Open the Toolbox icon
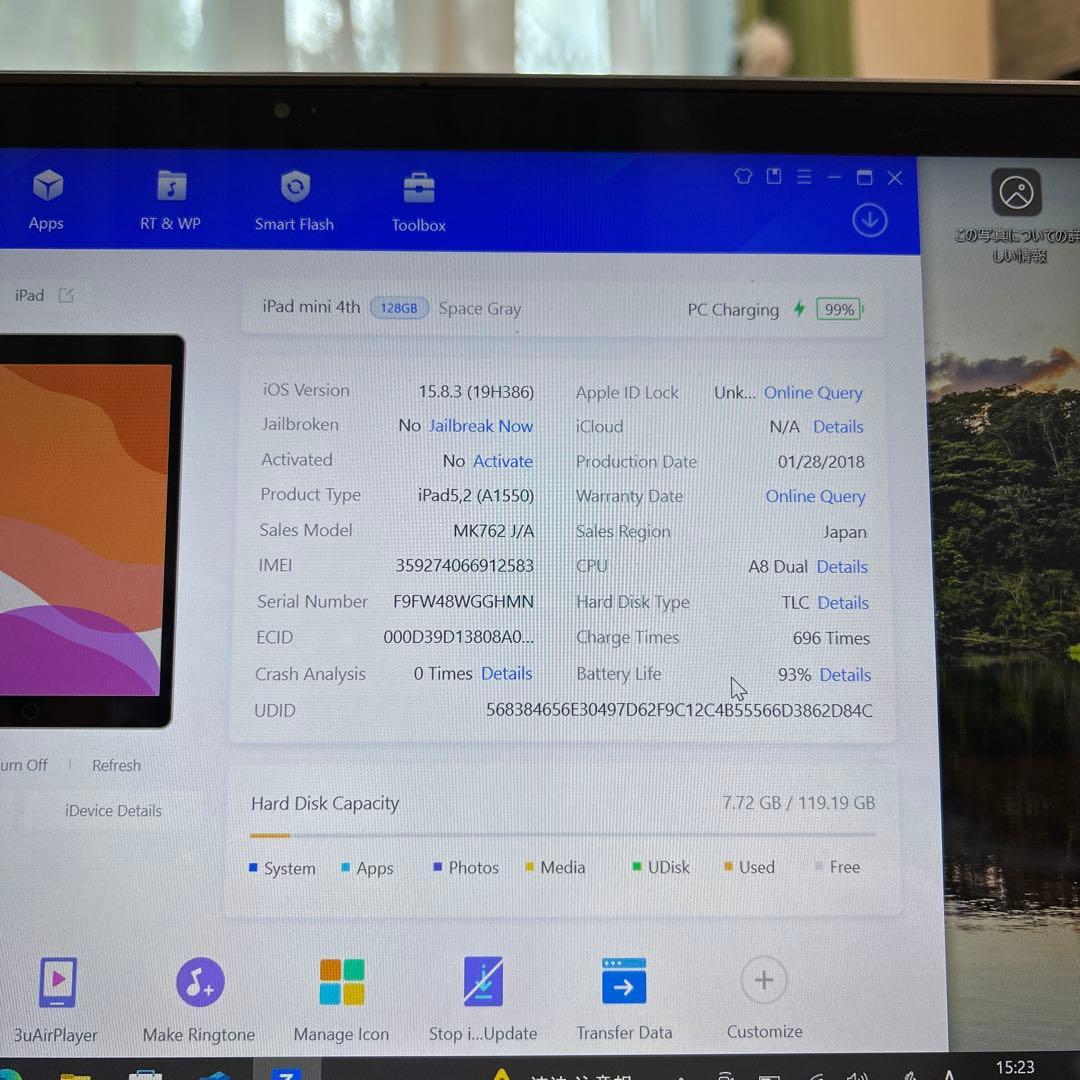Viewport: 1080px width, 1080px height. coord(418,189)
